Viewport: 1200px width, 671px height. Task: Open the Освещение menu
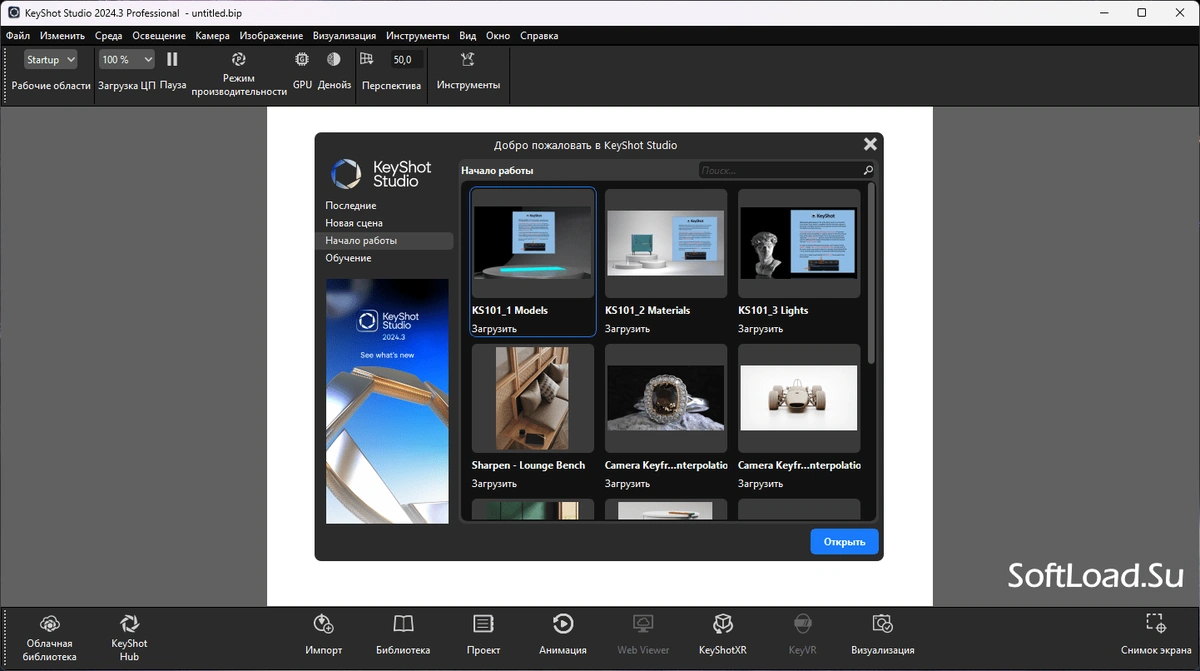pyautogui.click(x=160, y=36)
